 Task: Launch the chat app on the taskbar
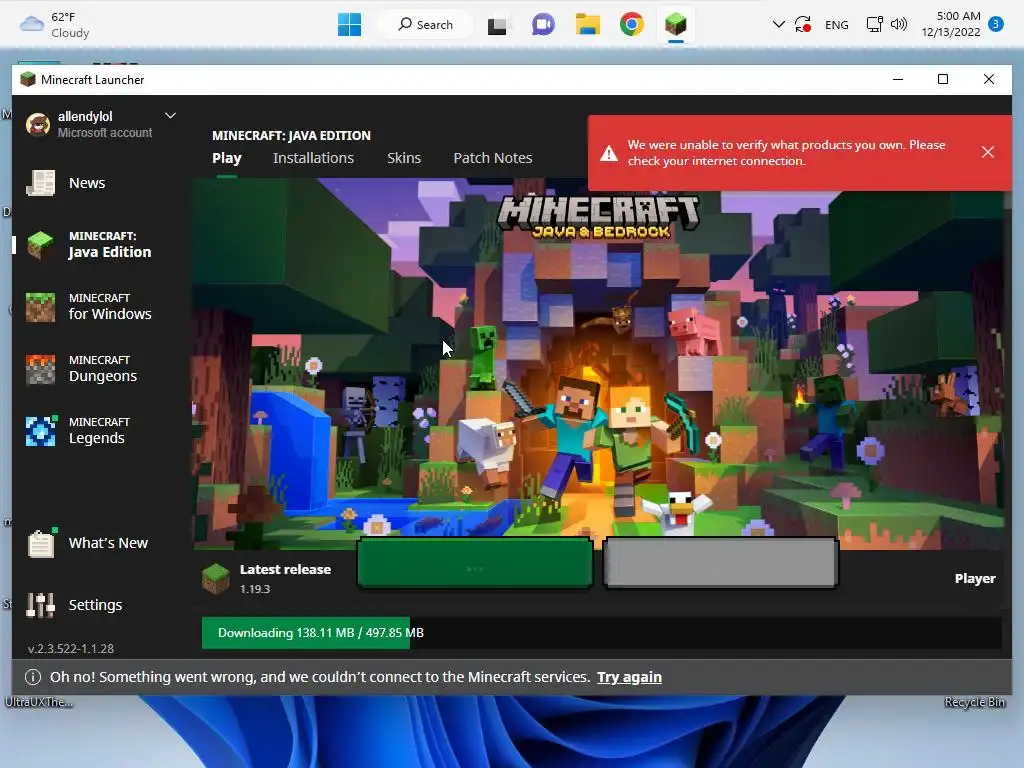point(543,25)
